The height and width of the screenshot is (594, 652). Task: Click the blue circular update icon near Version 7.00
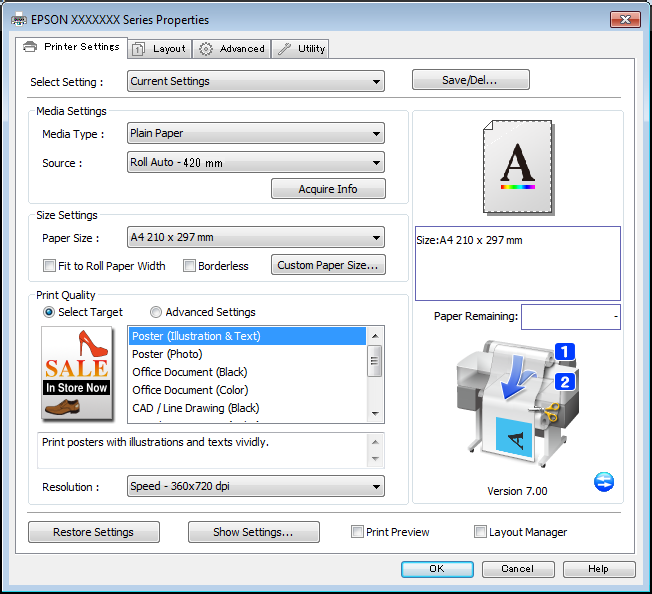point(604,482)
